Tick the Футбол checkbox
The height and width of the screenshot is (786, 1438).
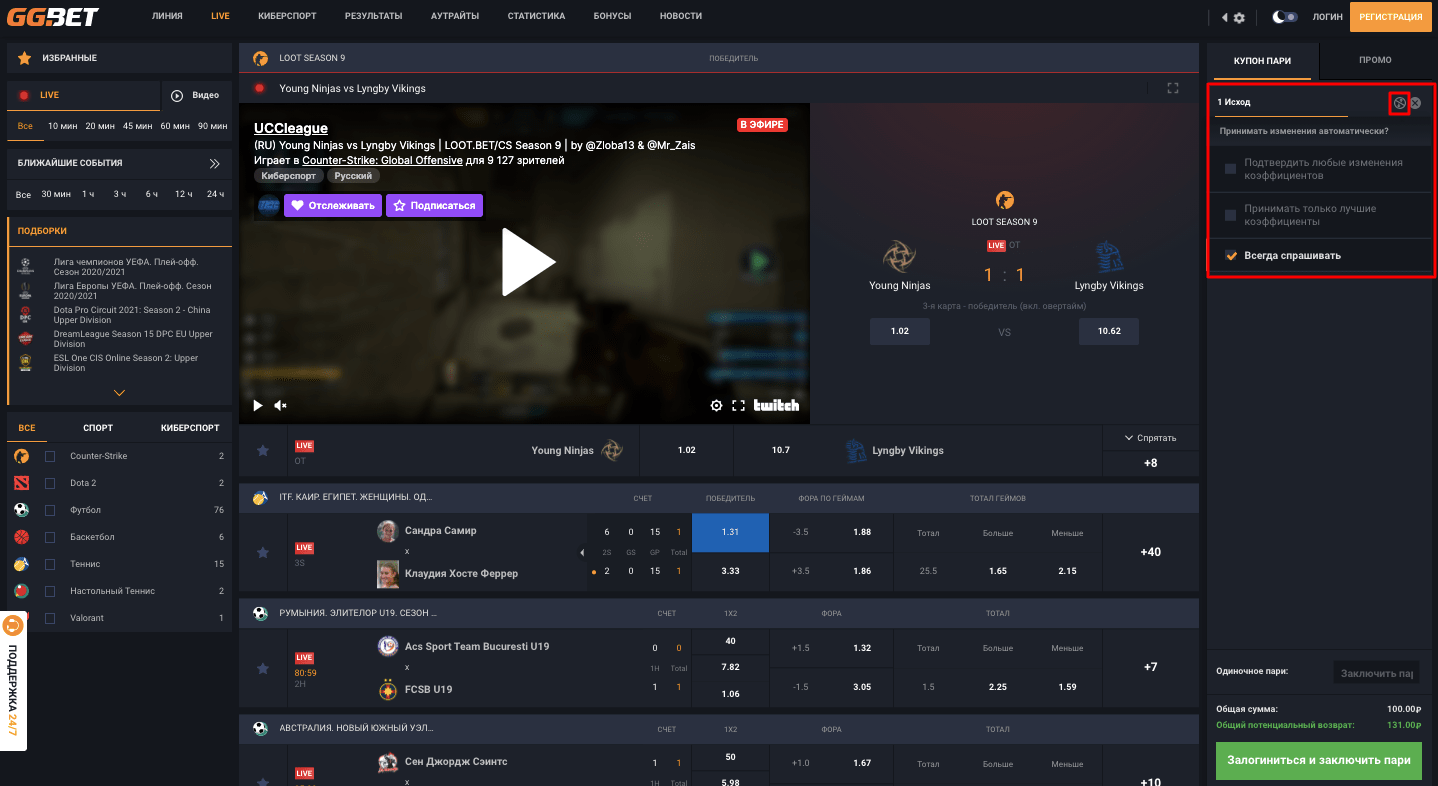click(x=50, y=510)
